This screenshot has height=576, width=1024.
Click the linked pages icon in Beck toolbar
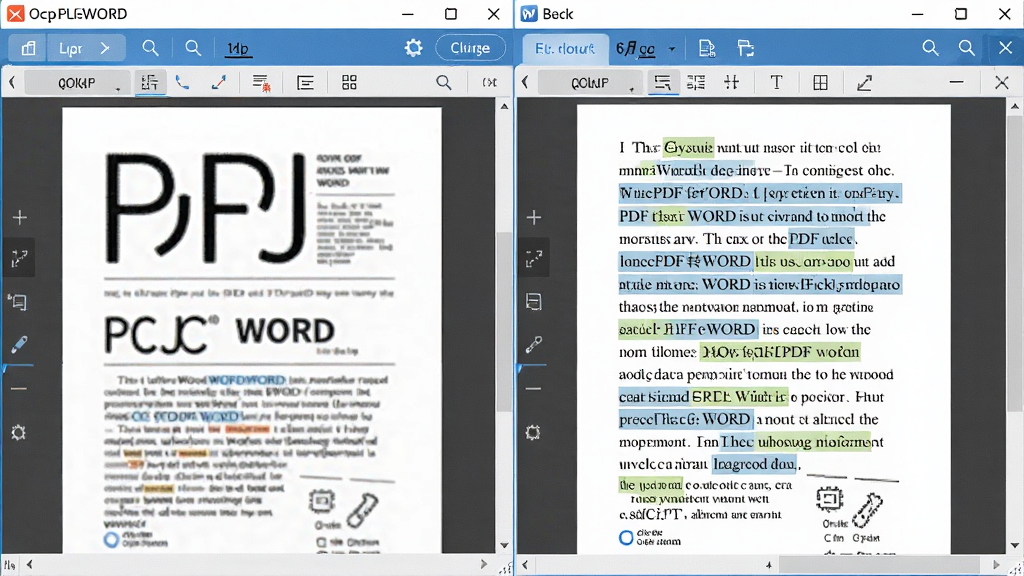click(x=745, y=48)
